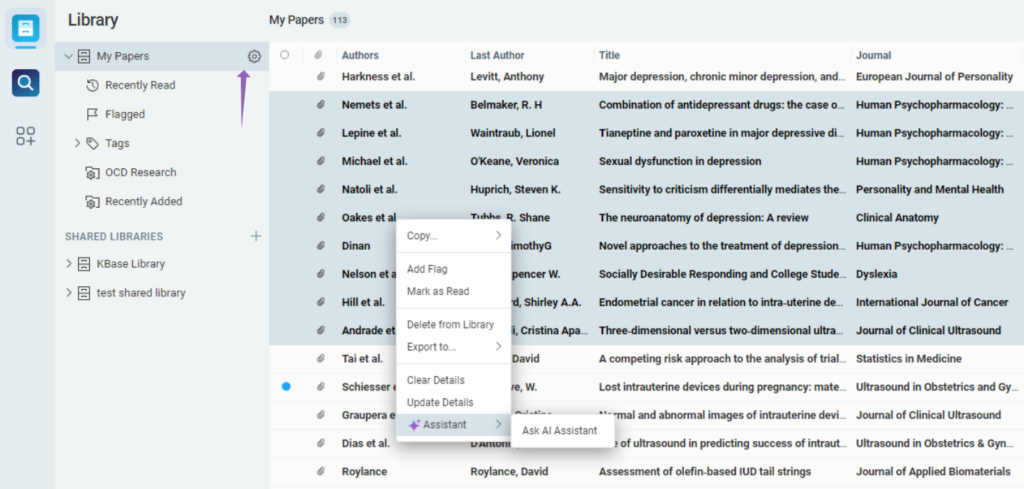Viewport: 1024px width, 489px height.
Task: Open My Papers settings gear
Action: click(254, 57)
